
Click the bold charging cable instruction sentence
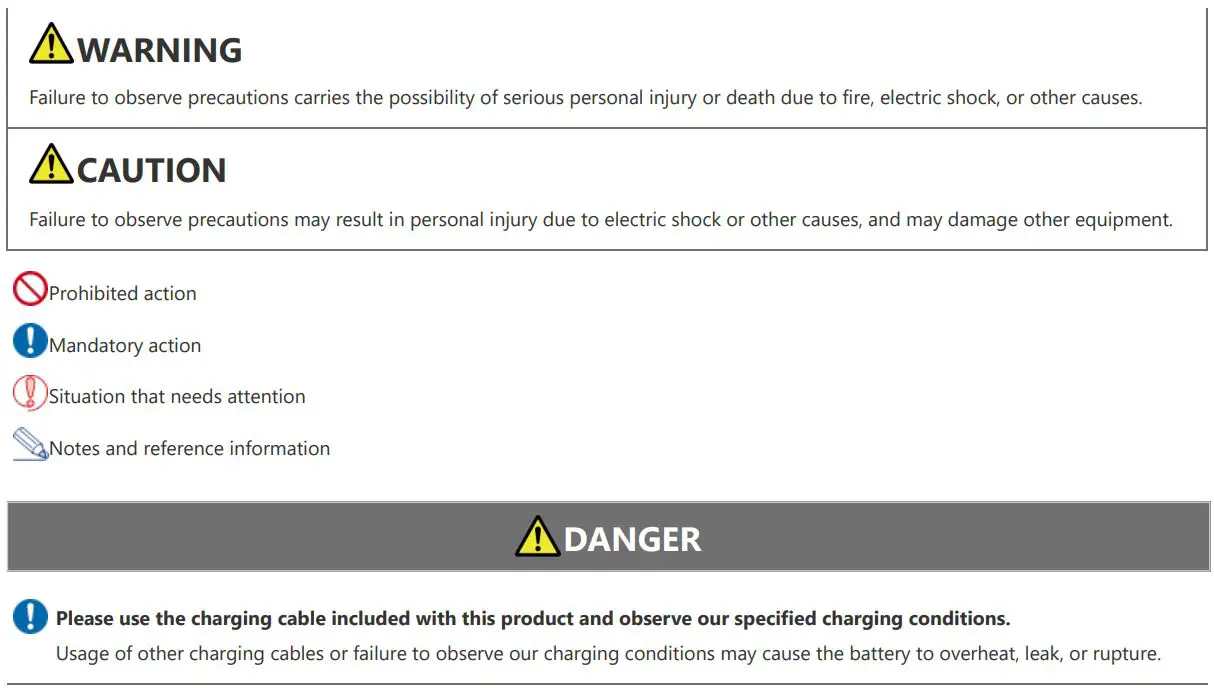tap(533, 619)
